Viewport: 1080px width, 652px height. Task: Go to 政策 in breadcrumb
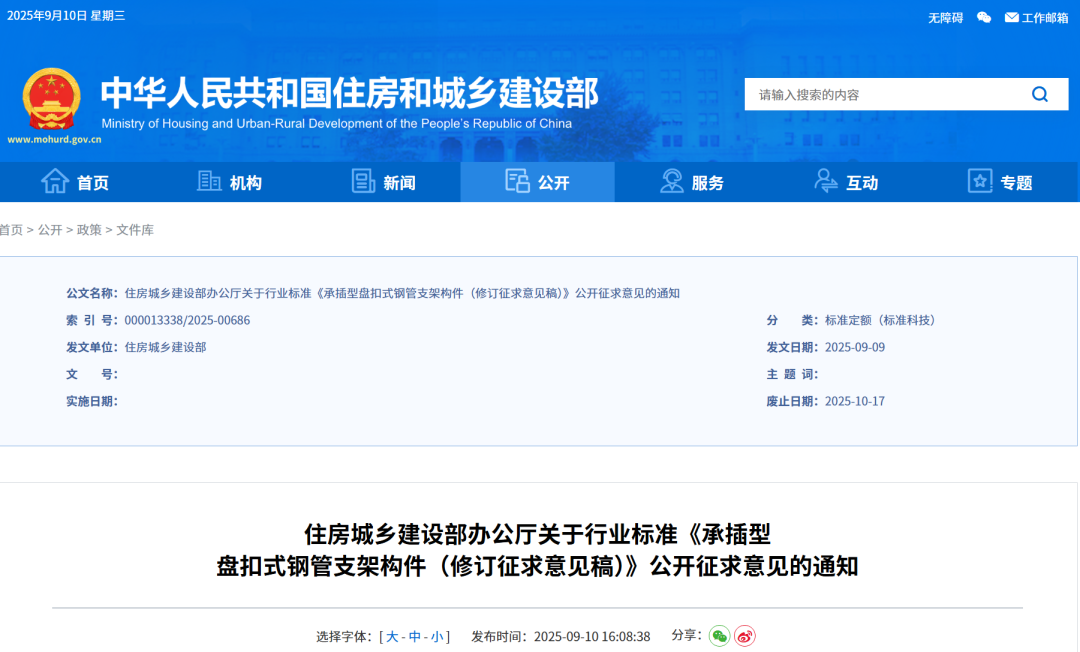pos(89,230)
